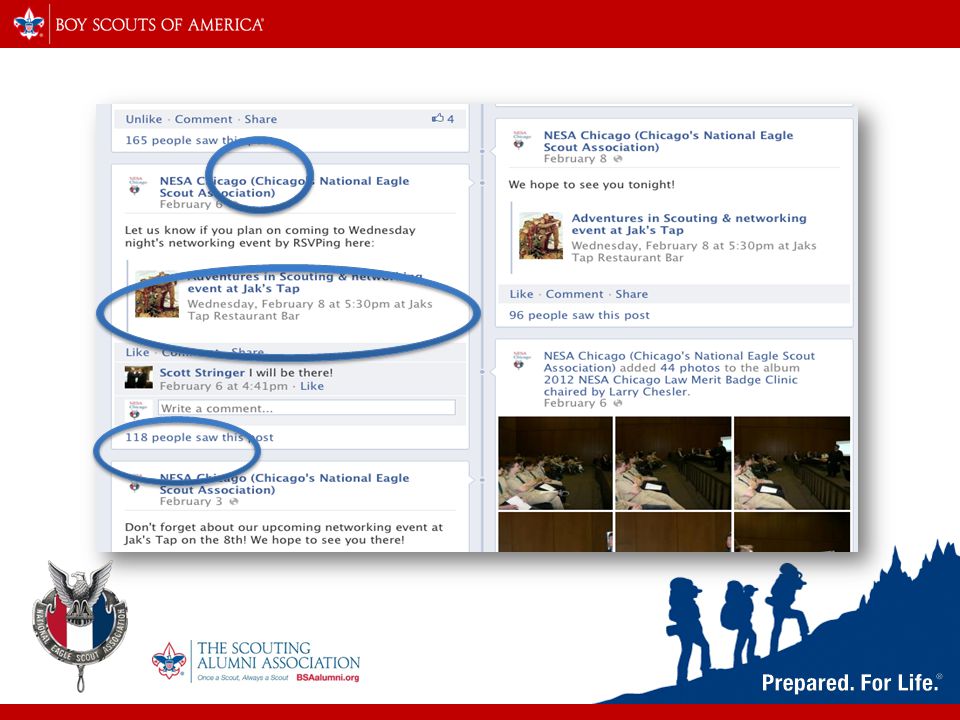This screenshot has height=720, width=960.
Task: Open the Jak's Tap event thumbnail in RSVP post
Action: pos(157,294)
